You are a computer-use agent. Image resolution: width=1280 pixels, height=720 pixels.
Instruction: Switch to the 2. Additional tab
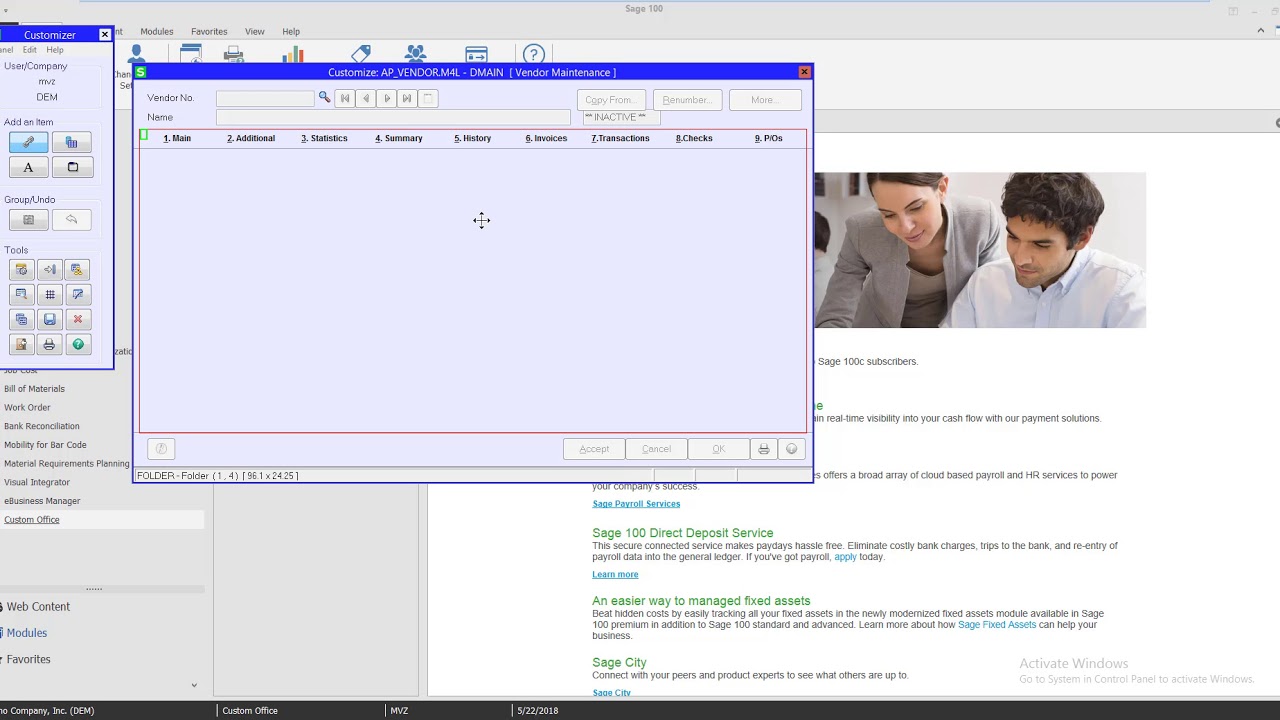251,138
